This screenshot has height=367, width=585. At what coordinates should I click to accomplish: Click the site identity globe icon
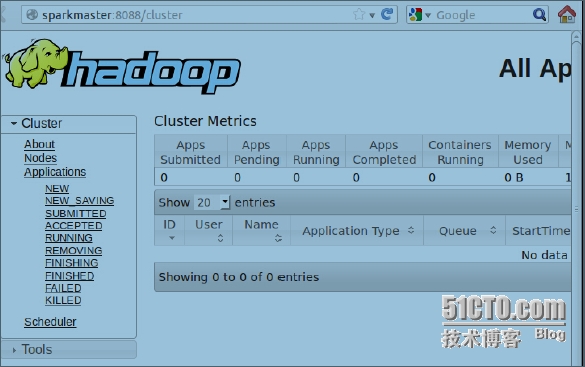point(32,15)
